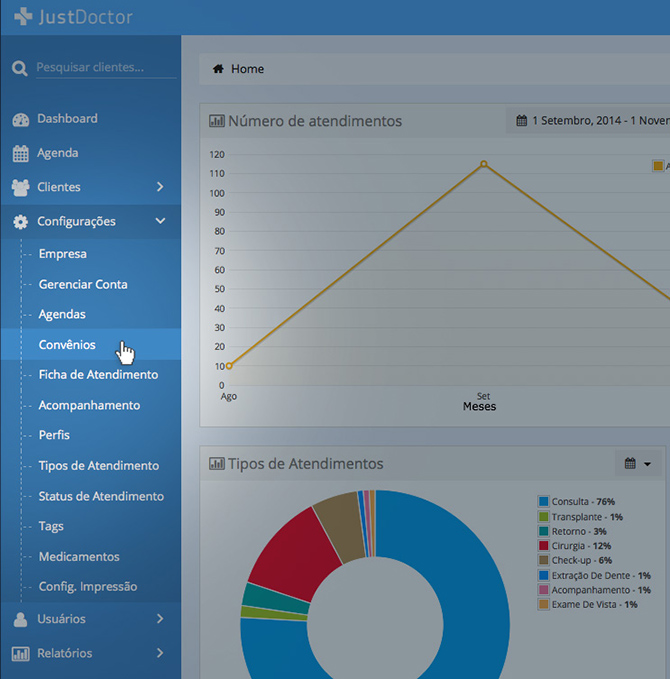Select the Convênios item
Viewport: 670px width, 679px height.
pos(67,344)
